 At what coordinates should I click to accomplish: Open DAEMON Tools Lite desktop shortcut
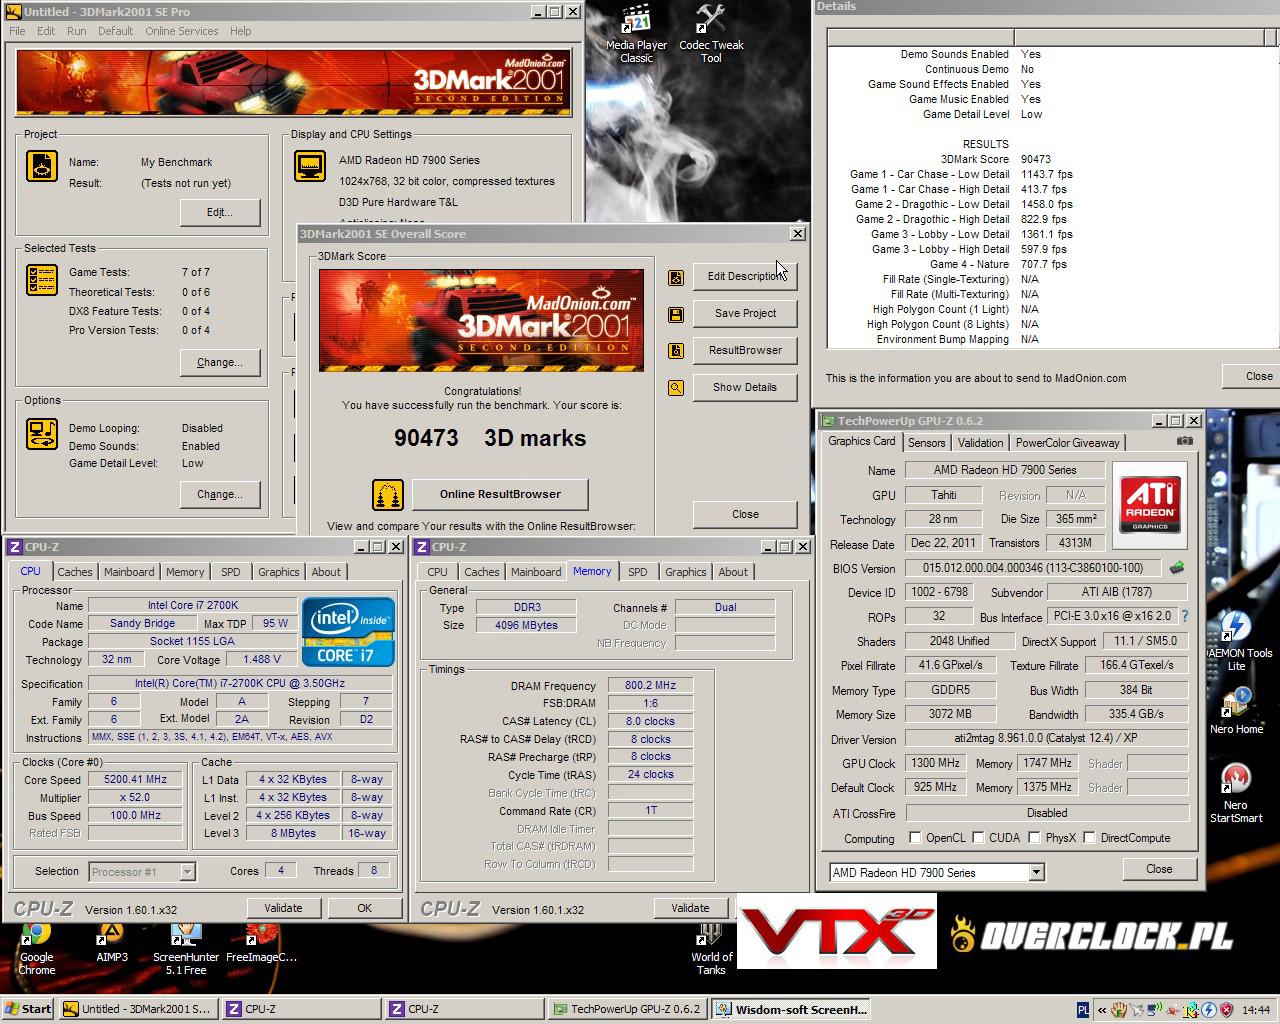[x=1238, y=641]
